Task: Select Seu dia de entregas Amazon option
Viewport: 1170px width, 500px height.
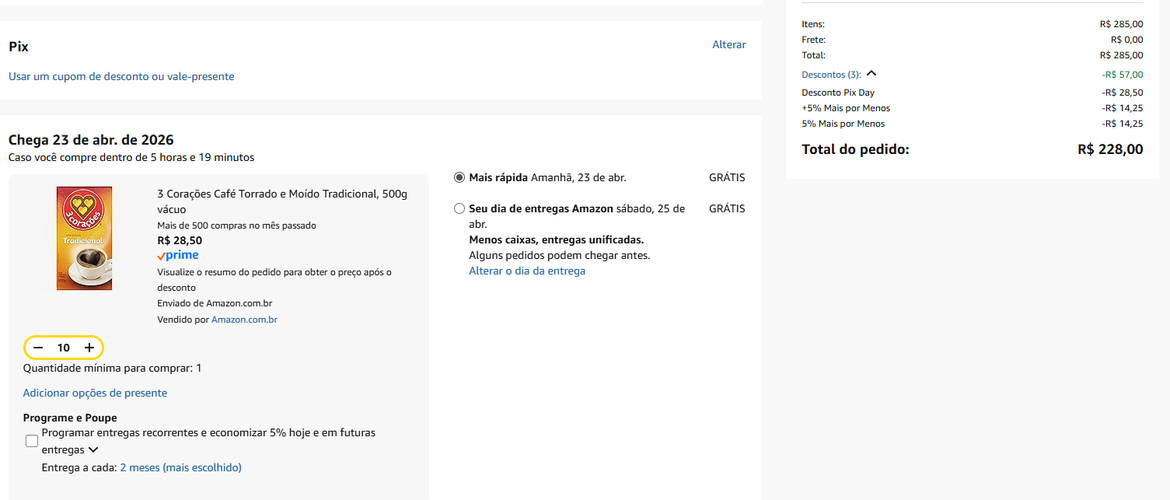Action: click(459, 209)
